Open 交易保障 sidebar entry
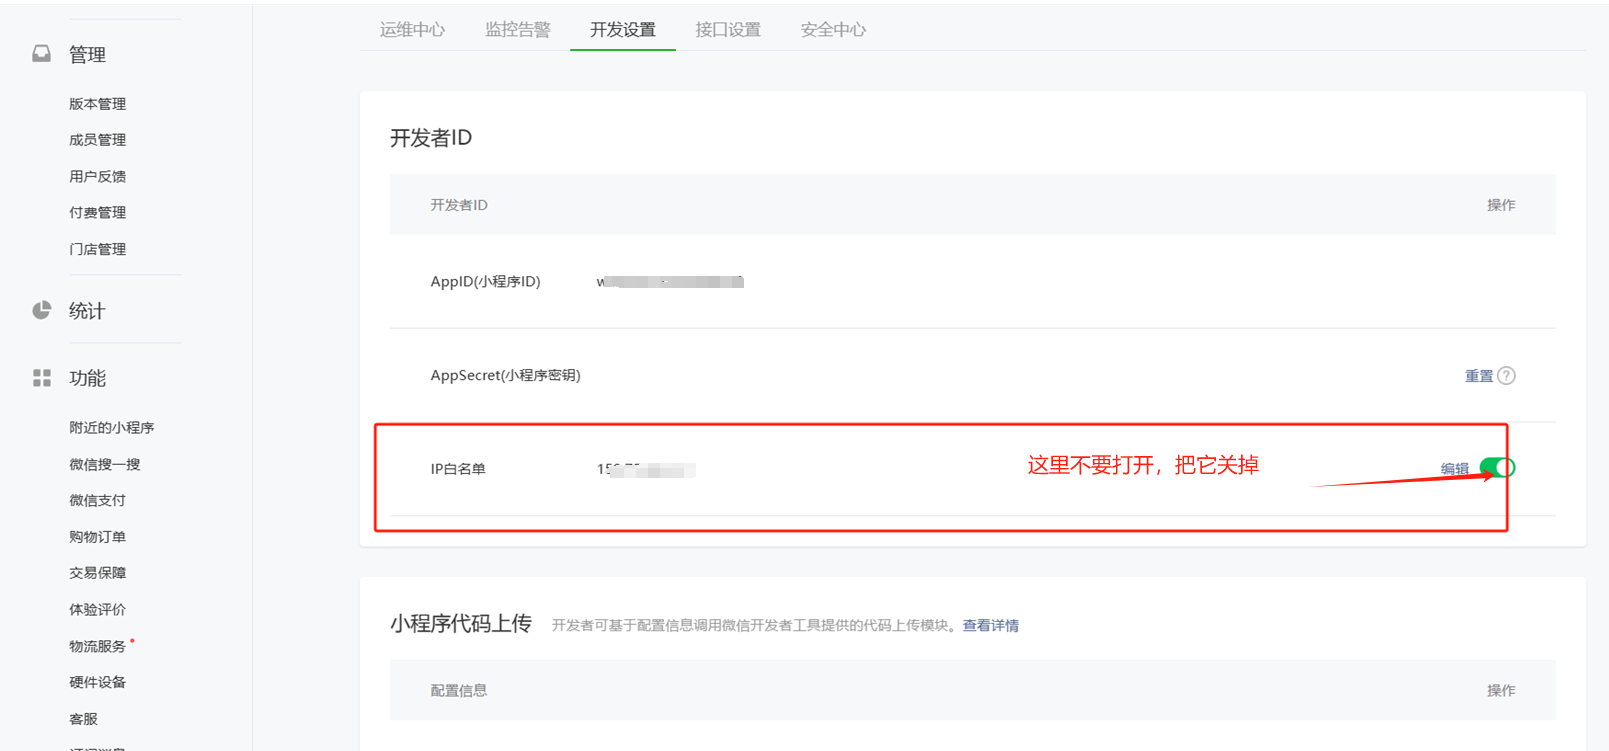Viewport: 1609px width, 751px height. pos(97,573)
